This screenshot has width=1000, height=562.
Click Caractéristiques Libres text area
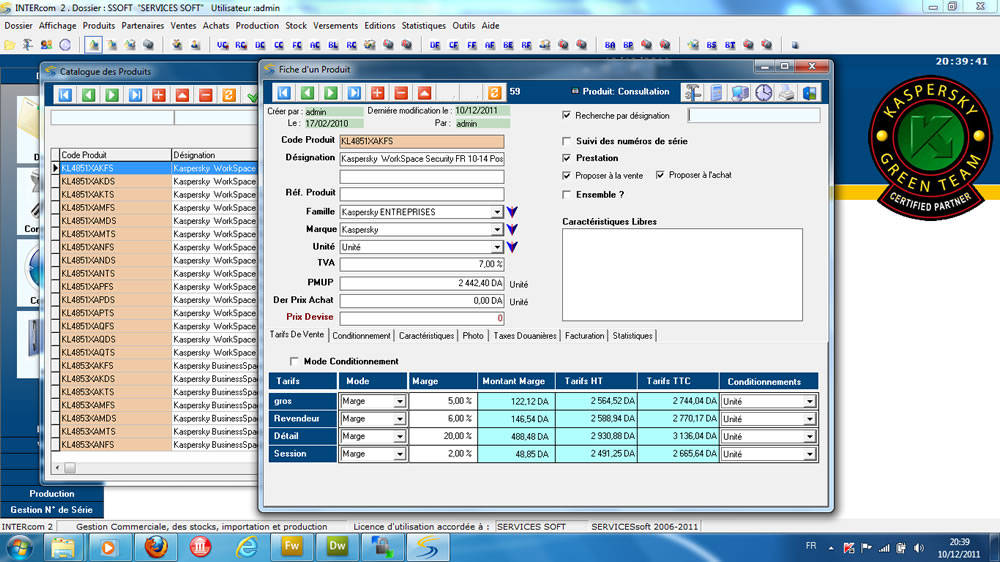[682, 274]
